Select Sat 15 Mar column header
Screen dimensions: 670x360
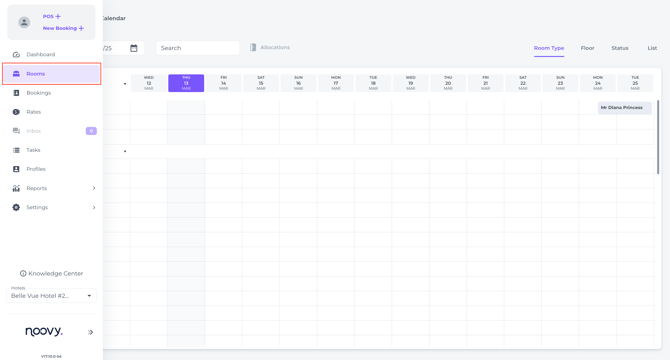pos(261,83)
